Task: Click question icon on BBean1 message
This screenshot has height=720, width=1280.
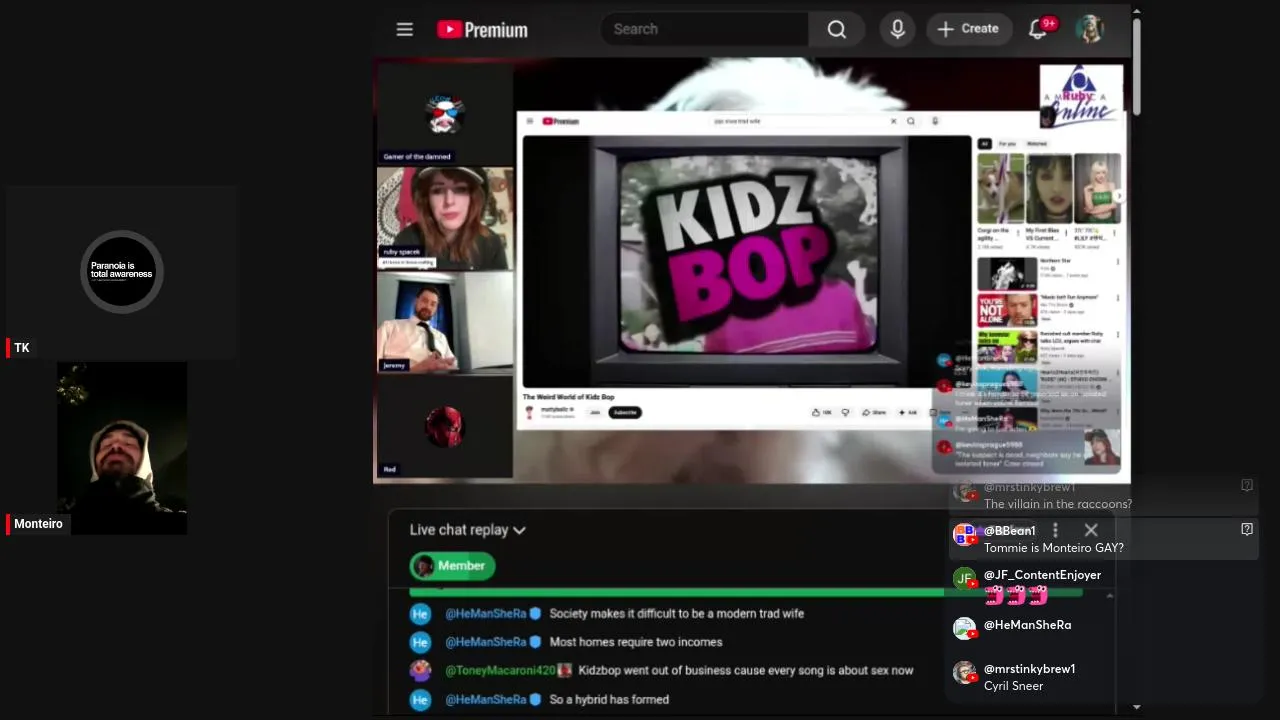Action: [1247, 529]
